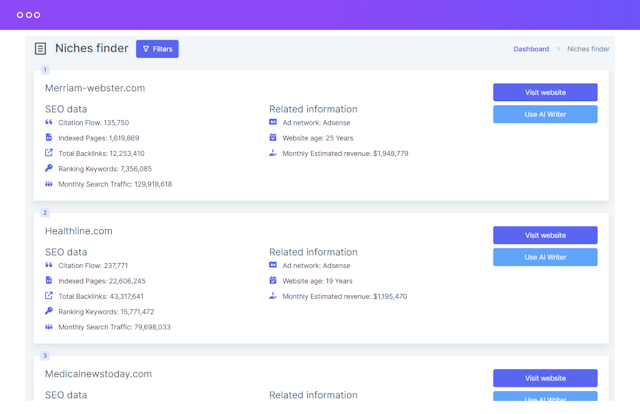Visit website for Healthline.com
Viewport: 640px width, 414px height.
point(545,235)
